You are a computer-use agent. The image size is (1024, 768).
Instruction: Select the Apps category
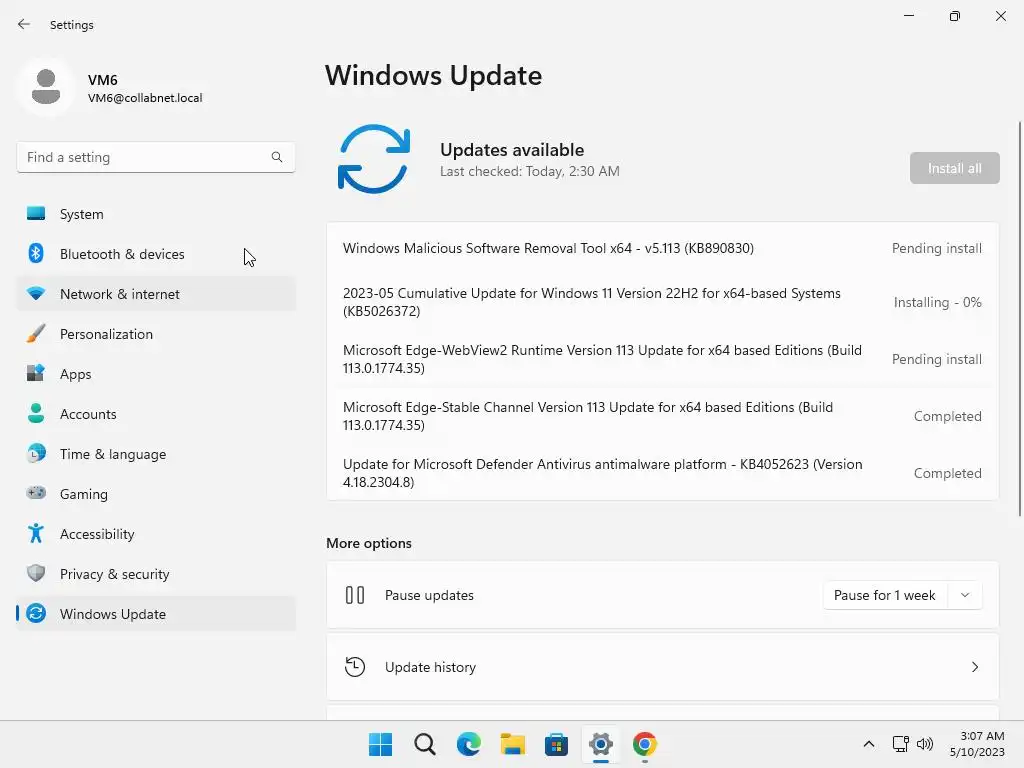click(156, 374)
